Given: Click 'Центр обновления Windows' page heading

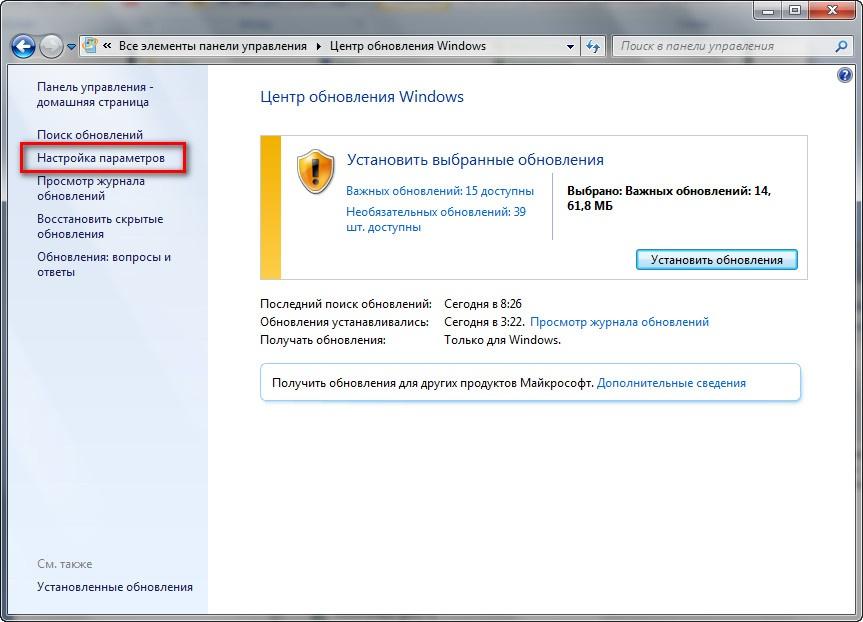Looking at the screenshot, I should [x=362, y=97].
